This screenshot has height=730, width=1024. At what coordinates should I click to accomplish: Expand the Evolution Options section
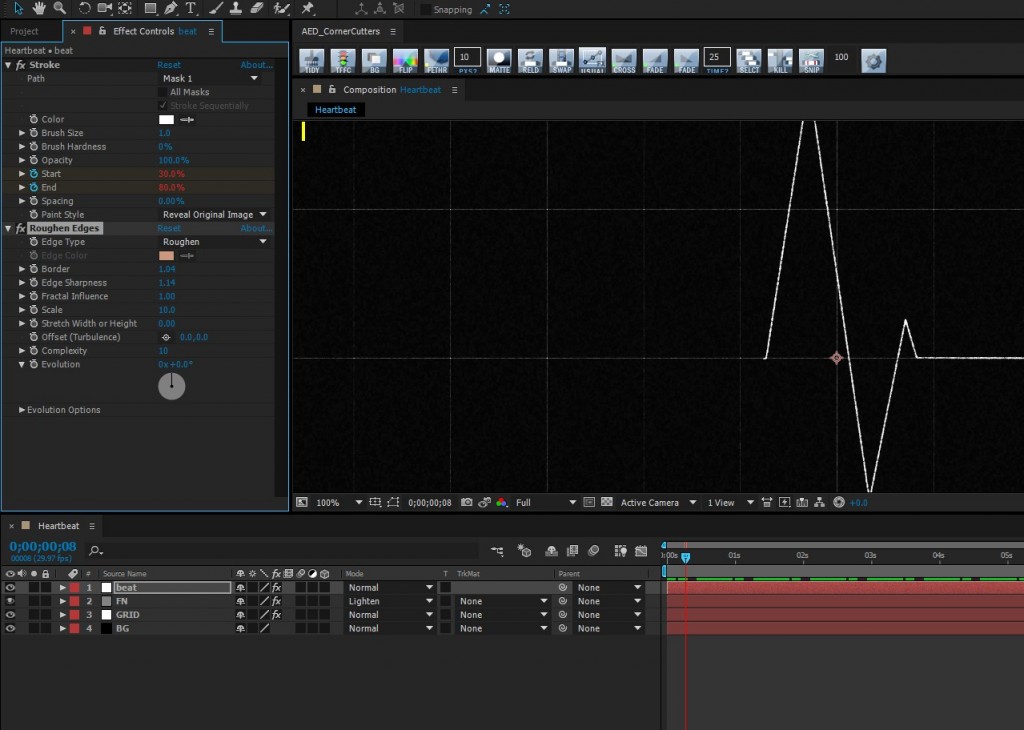pos(23,410)
